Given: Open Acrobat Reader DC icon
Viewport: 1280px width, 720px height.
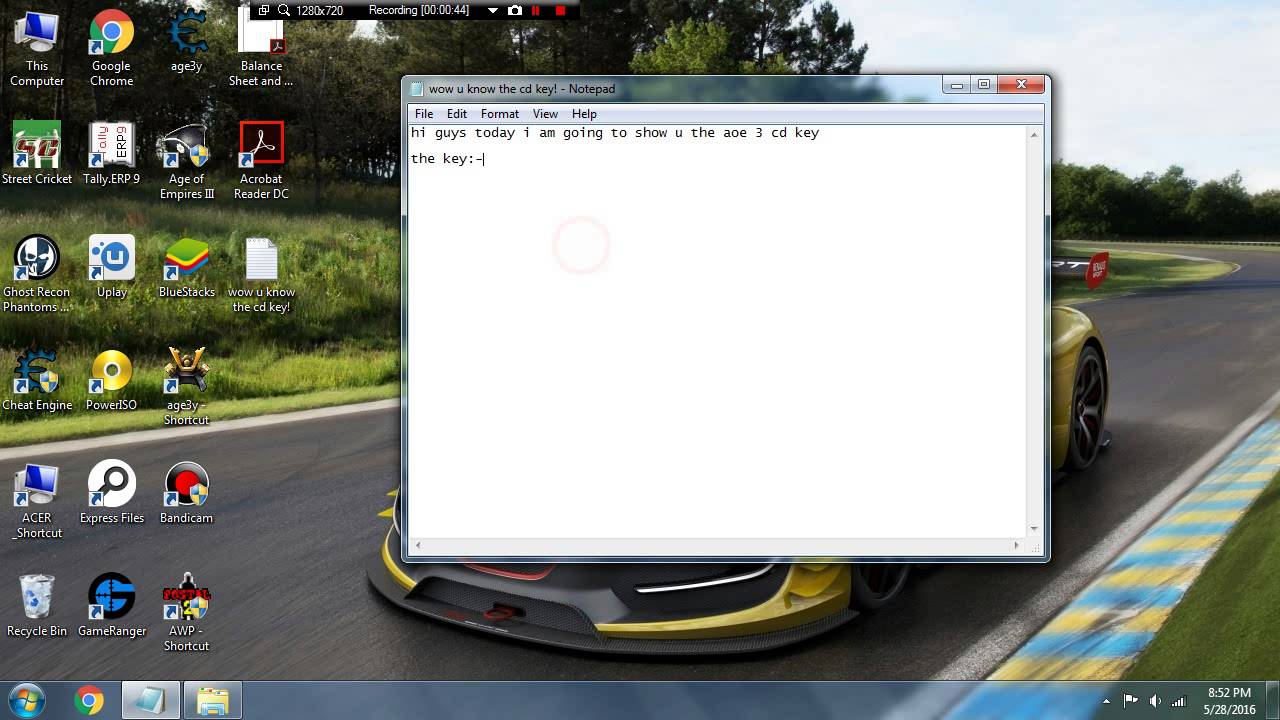Looking at the screenshot, I should tap(261, 161).
